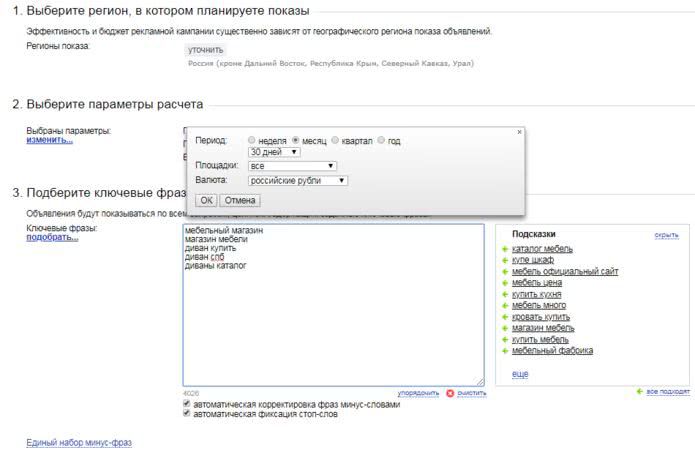The image size is (695, 450).
Task: Close the period settings popup with X
Action: tap(519, 132)
